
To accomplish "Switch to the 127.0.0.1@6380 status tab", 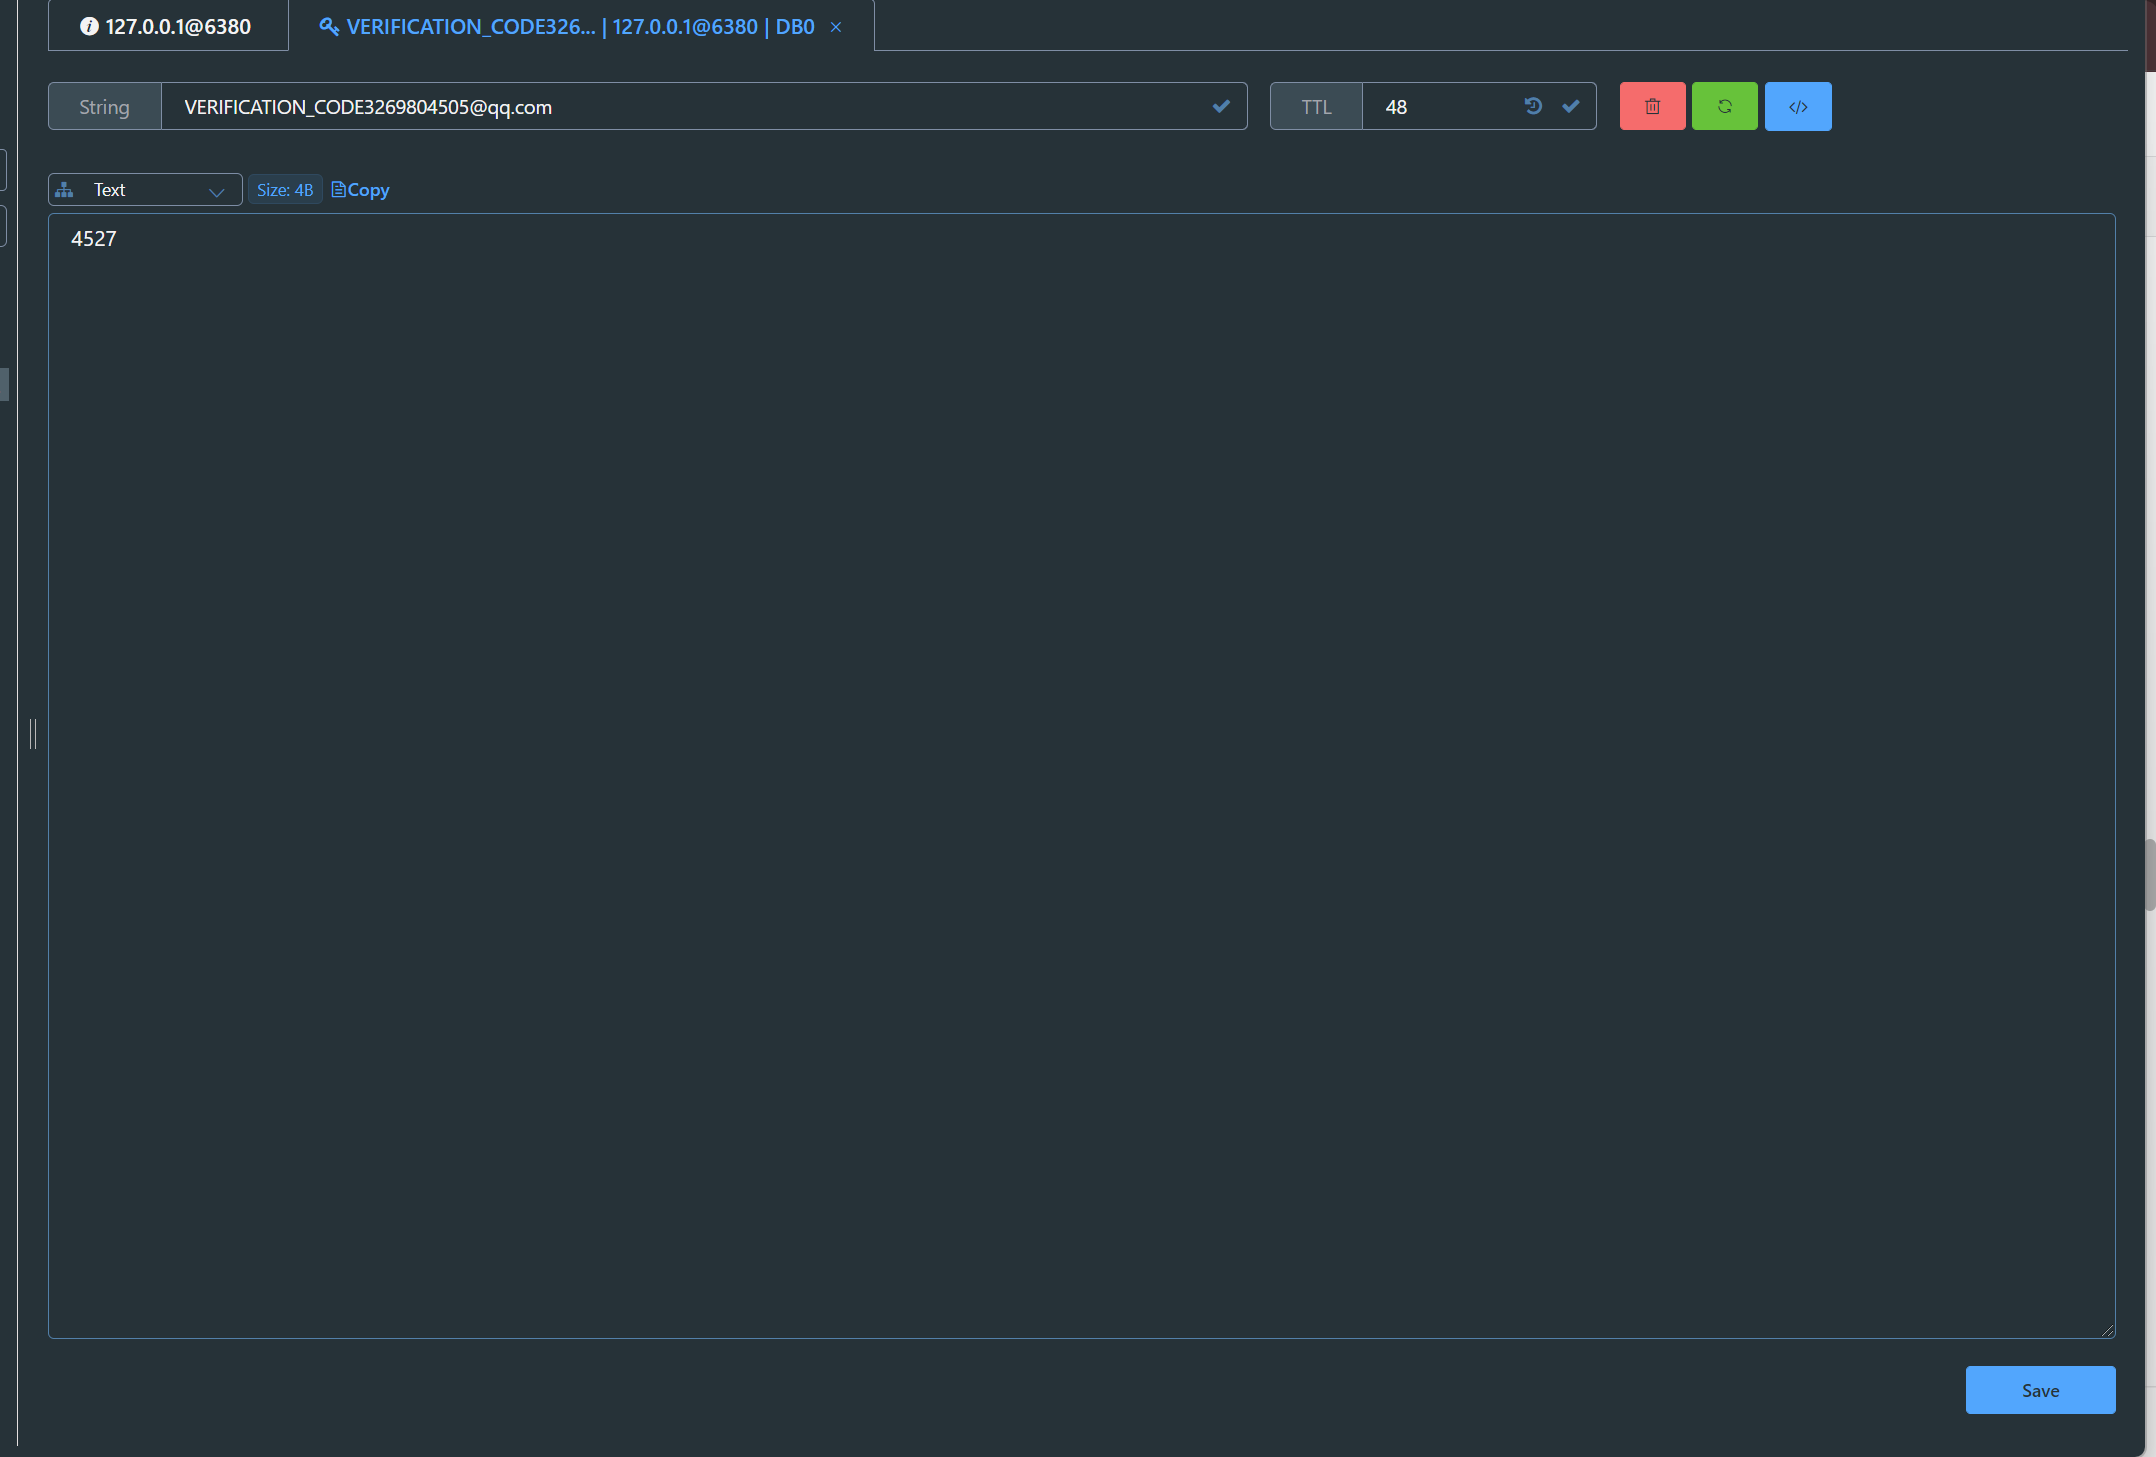I will coord(177,27).
